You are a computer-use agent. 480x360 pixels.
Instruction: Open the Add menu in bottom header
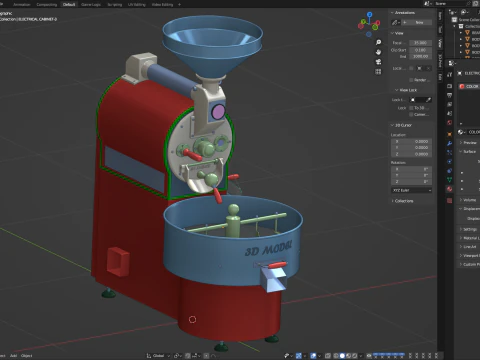[13, 356]
